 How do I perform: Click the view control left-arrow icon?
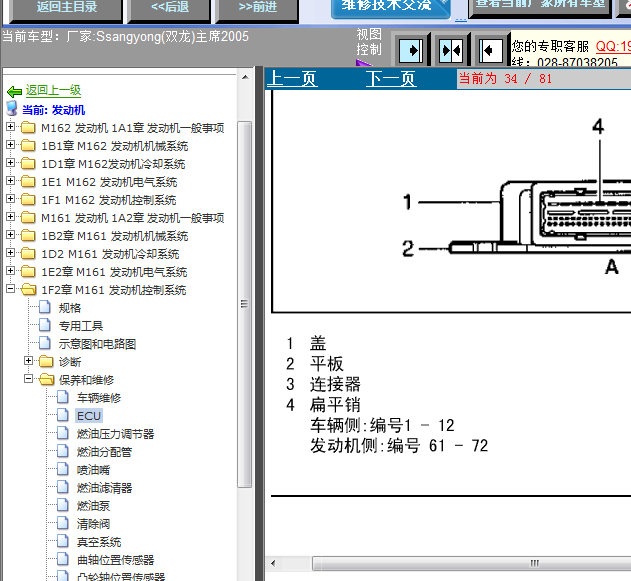point(491,51)
